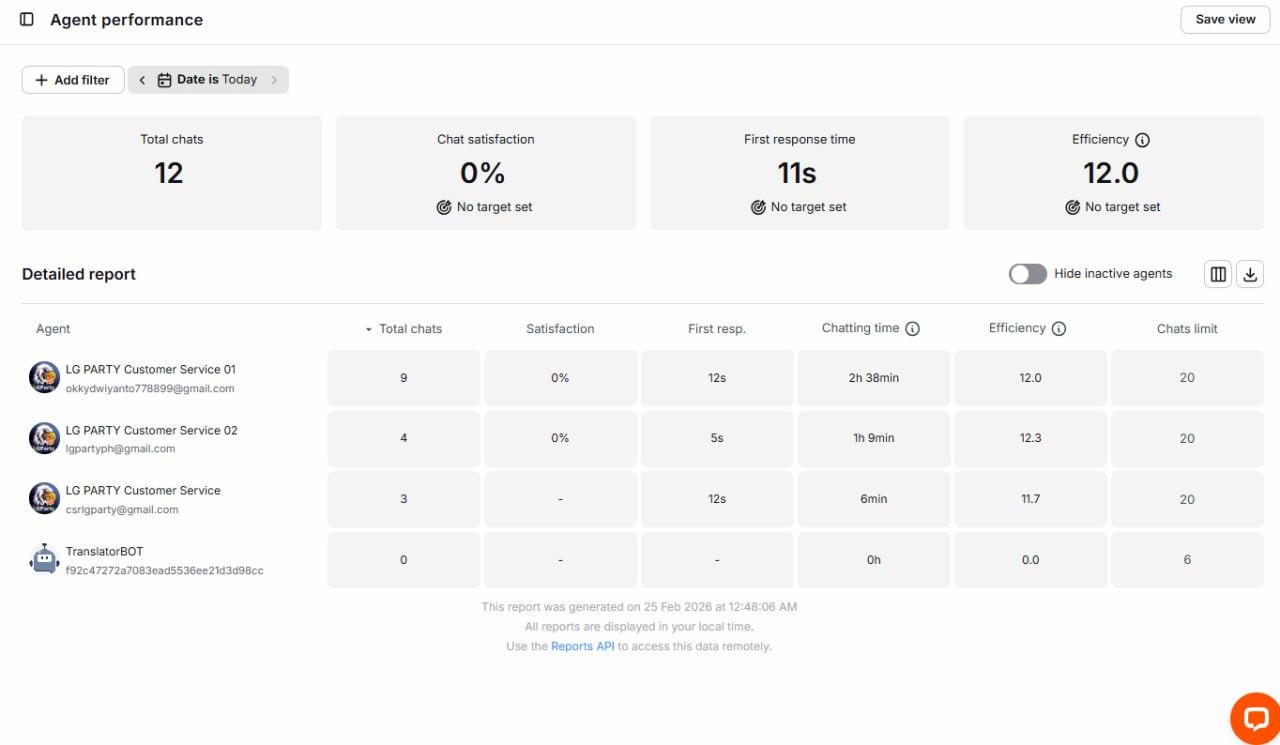Toggle the sidebar panel icon
Screen dimensions: 1280x745
tap(27, 19)
